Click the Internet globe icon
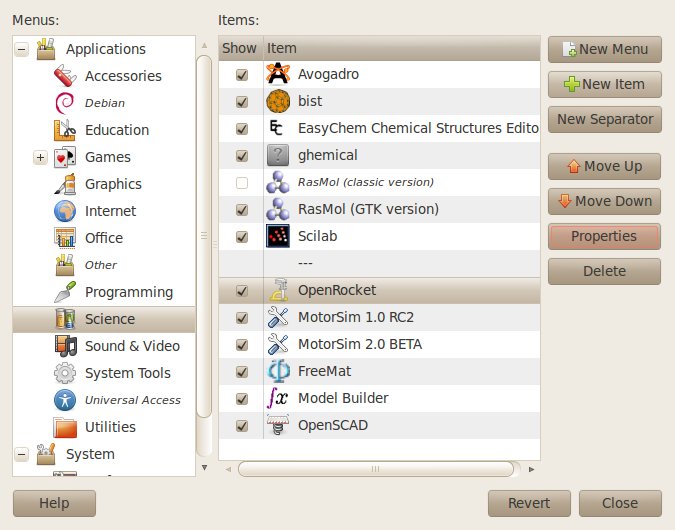The width and height of the screenshot is (675, 530). click(65, 211)
